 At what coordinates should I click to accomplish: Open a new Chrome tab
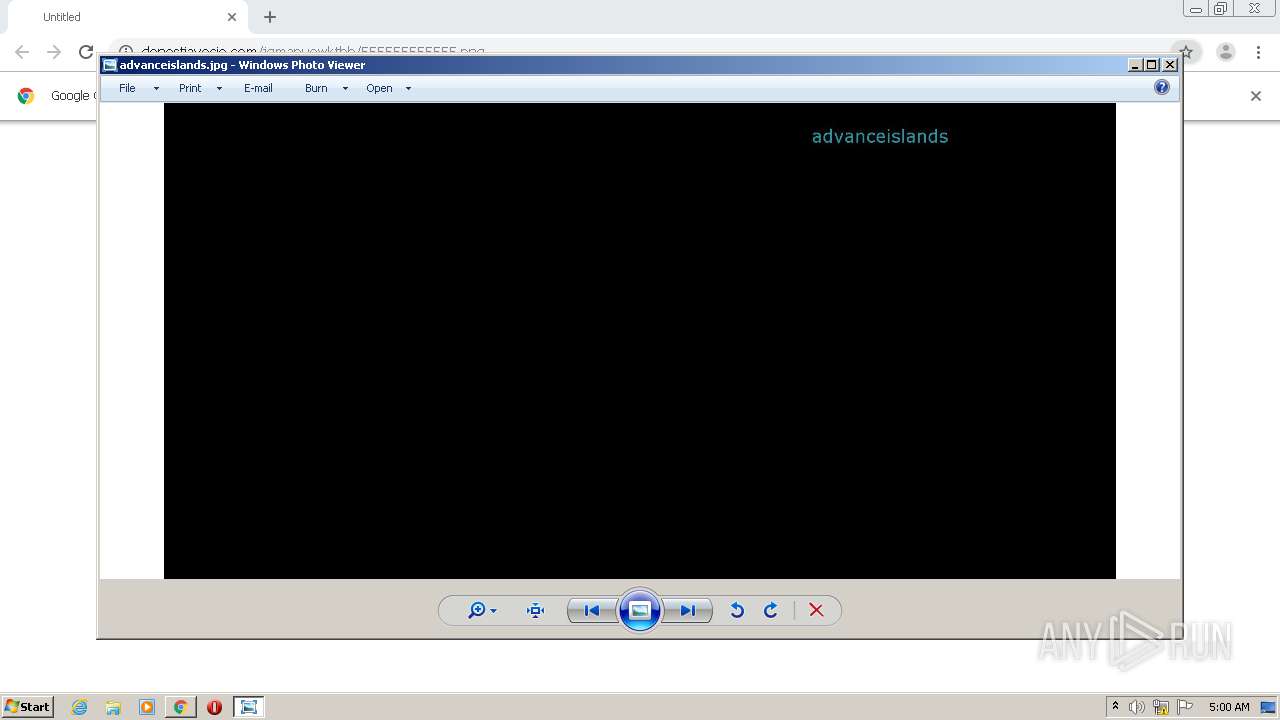coord(270,17)
